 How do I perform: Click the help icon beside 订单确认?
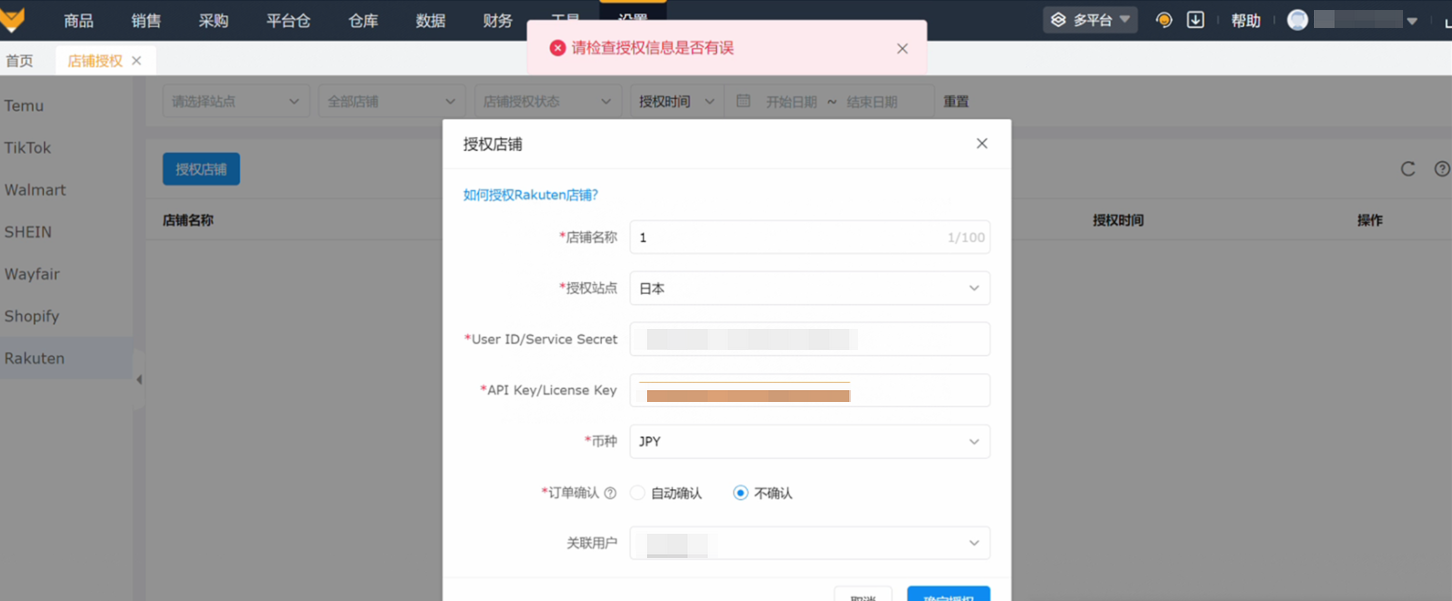[x=610, y=493]
